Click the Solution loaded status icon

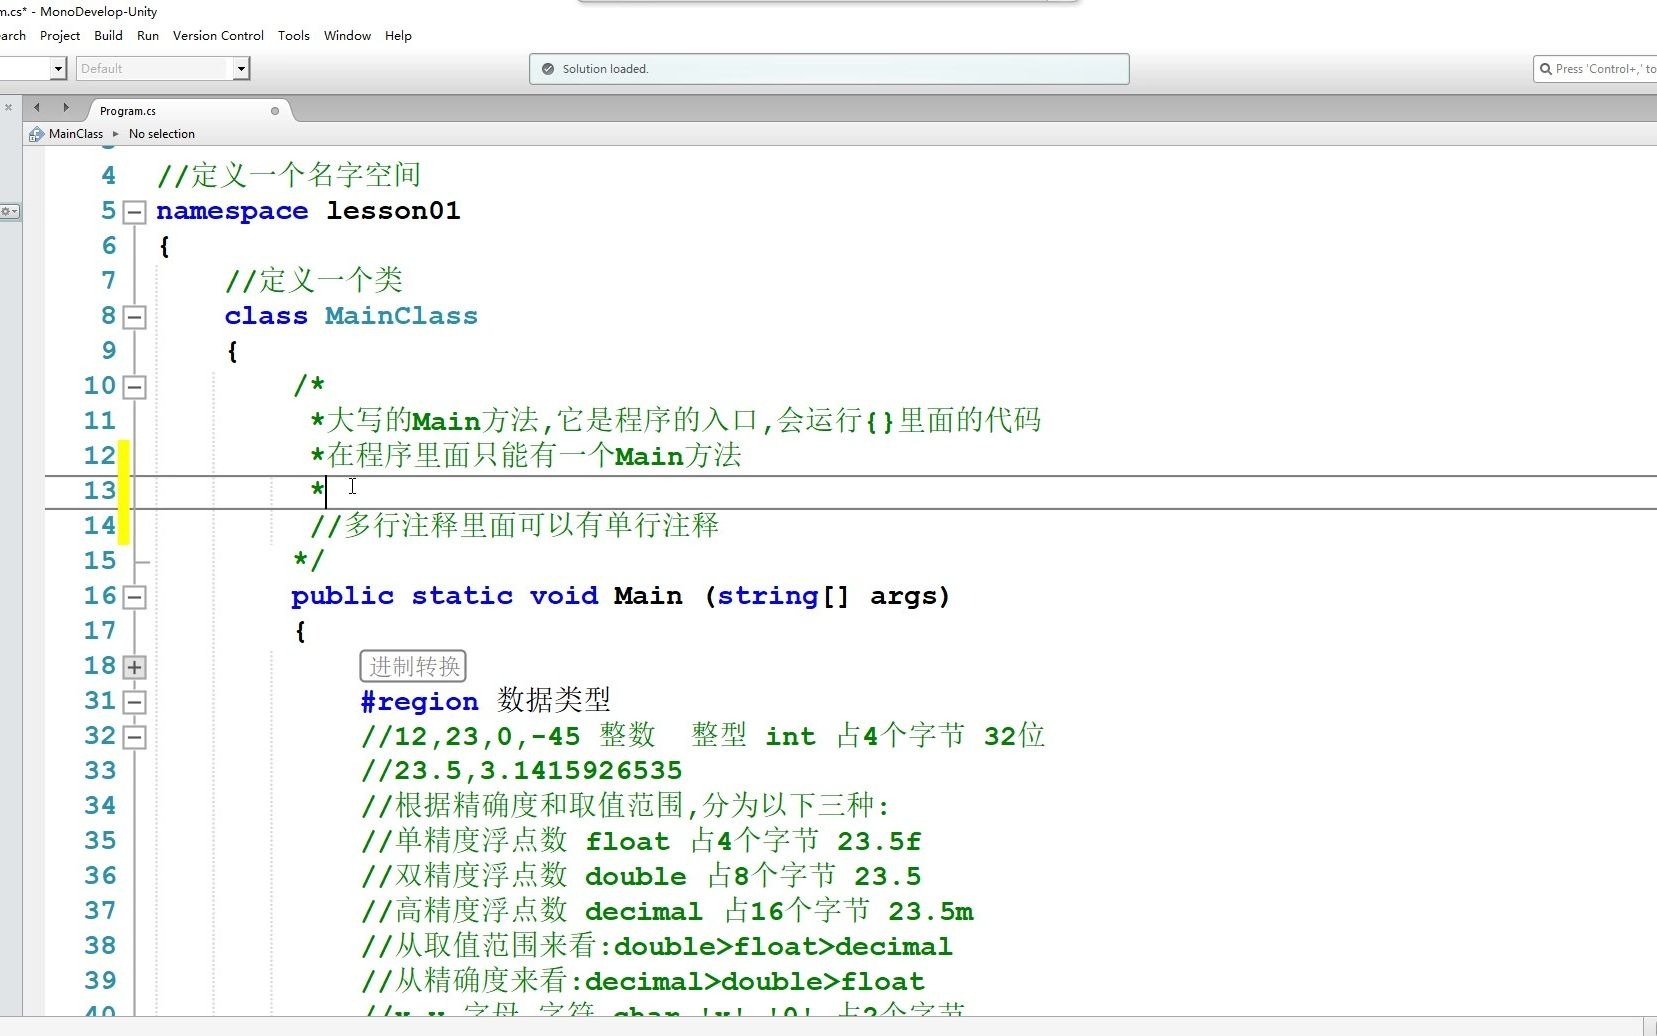[547, 69]
